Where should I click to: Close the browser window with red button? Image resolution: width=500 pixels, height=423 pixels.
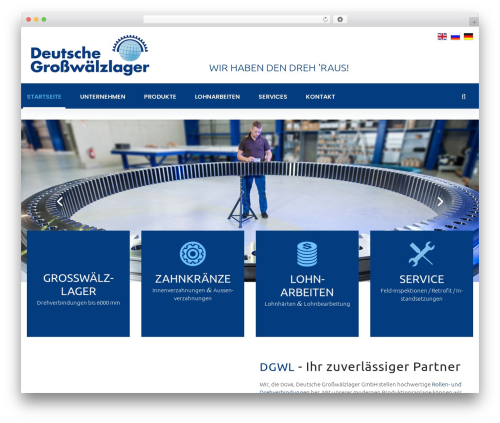tap(29, 19)
